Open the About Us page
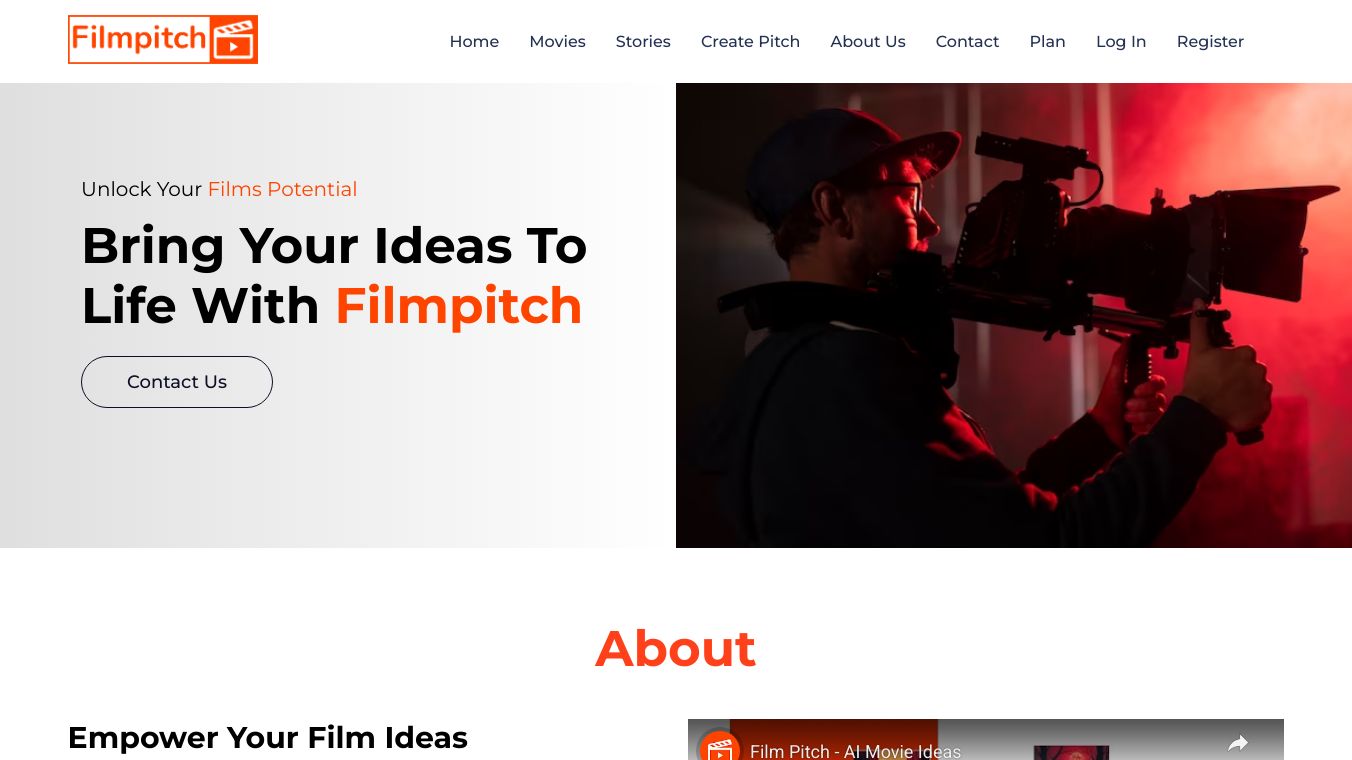1352x760 pixels. pos(868,41)
